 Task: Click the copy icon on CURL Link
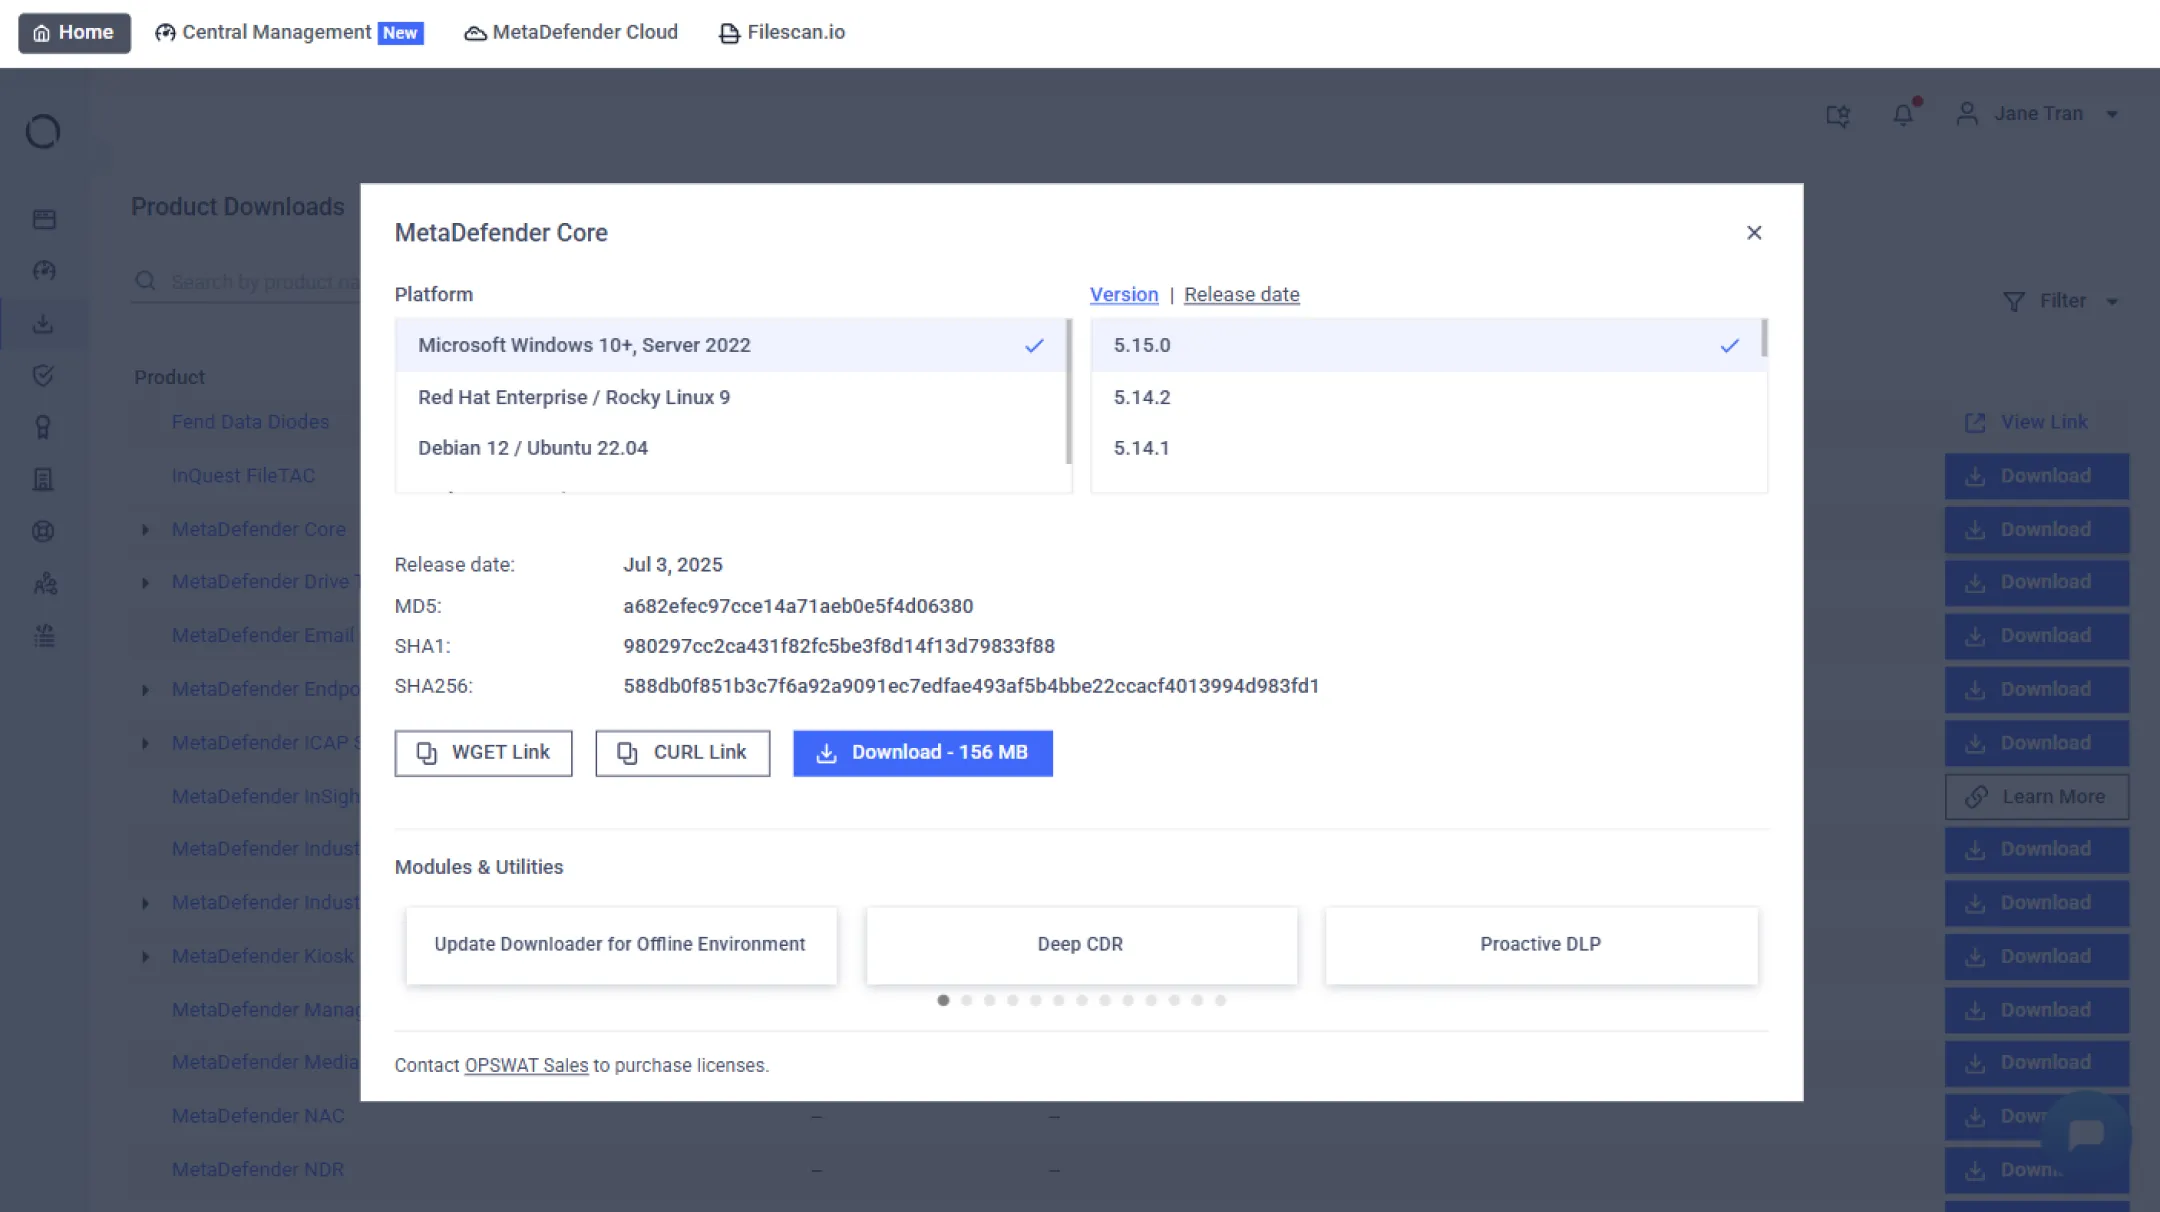pyautogui.click(x=627, y=753)
